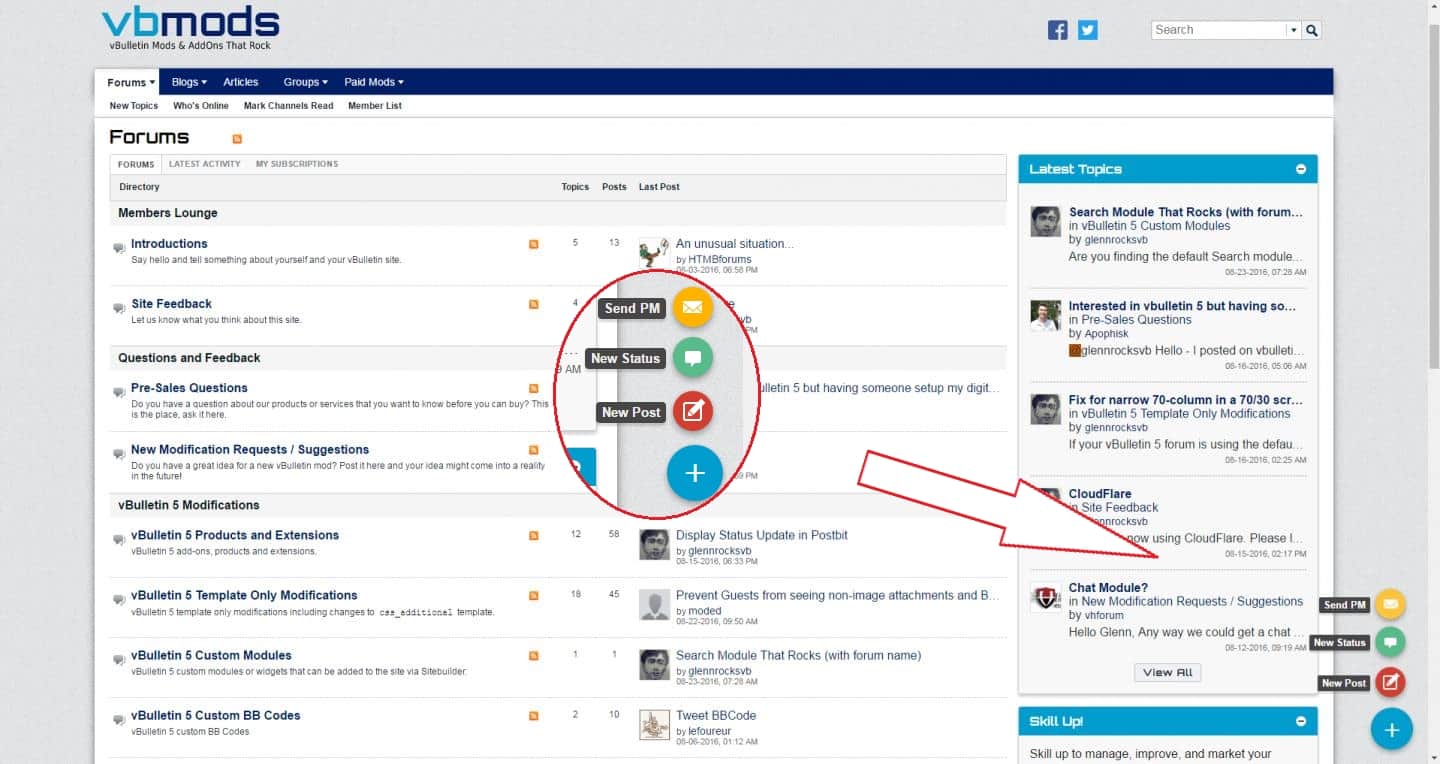The image size is (1440, 764).
Task: Open 'CloudFlare' topic in Latest Topics
Action: coord(1100,494)
